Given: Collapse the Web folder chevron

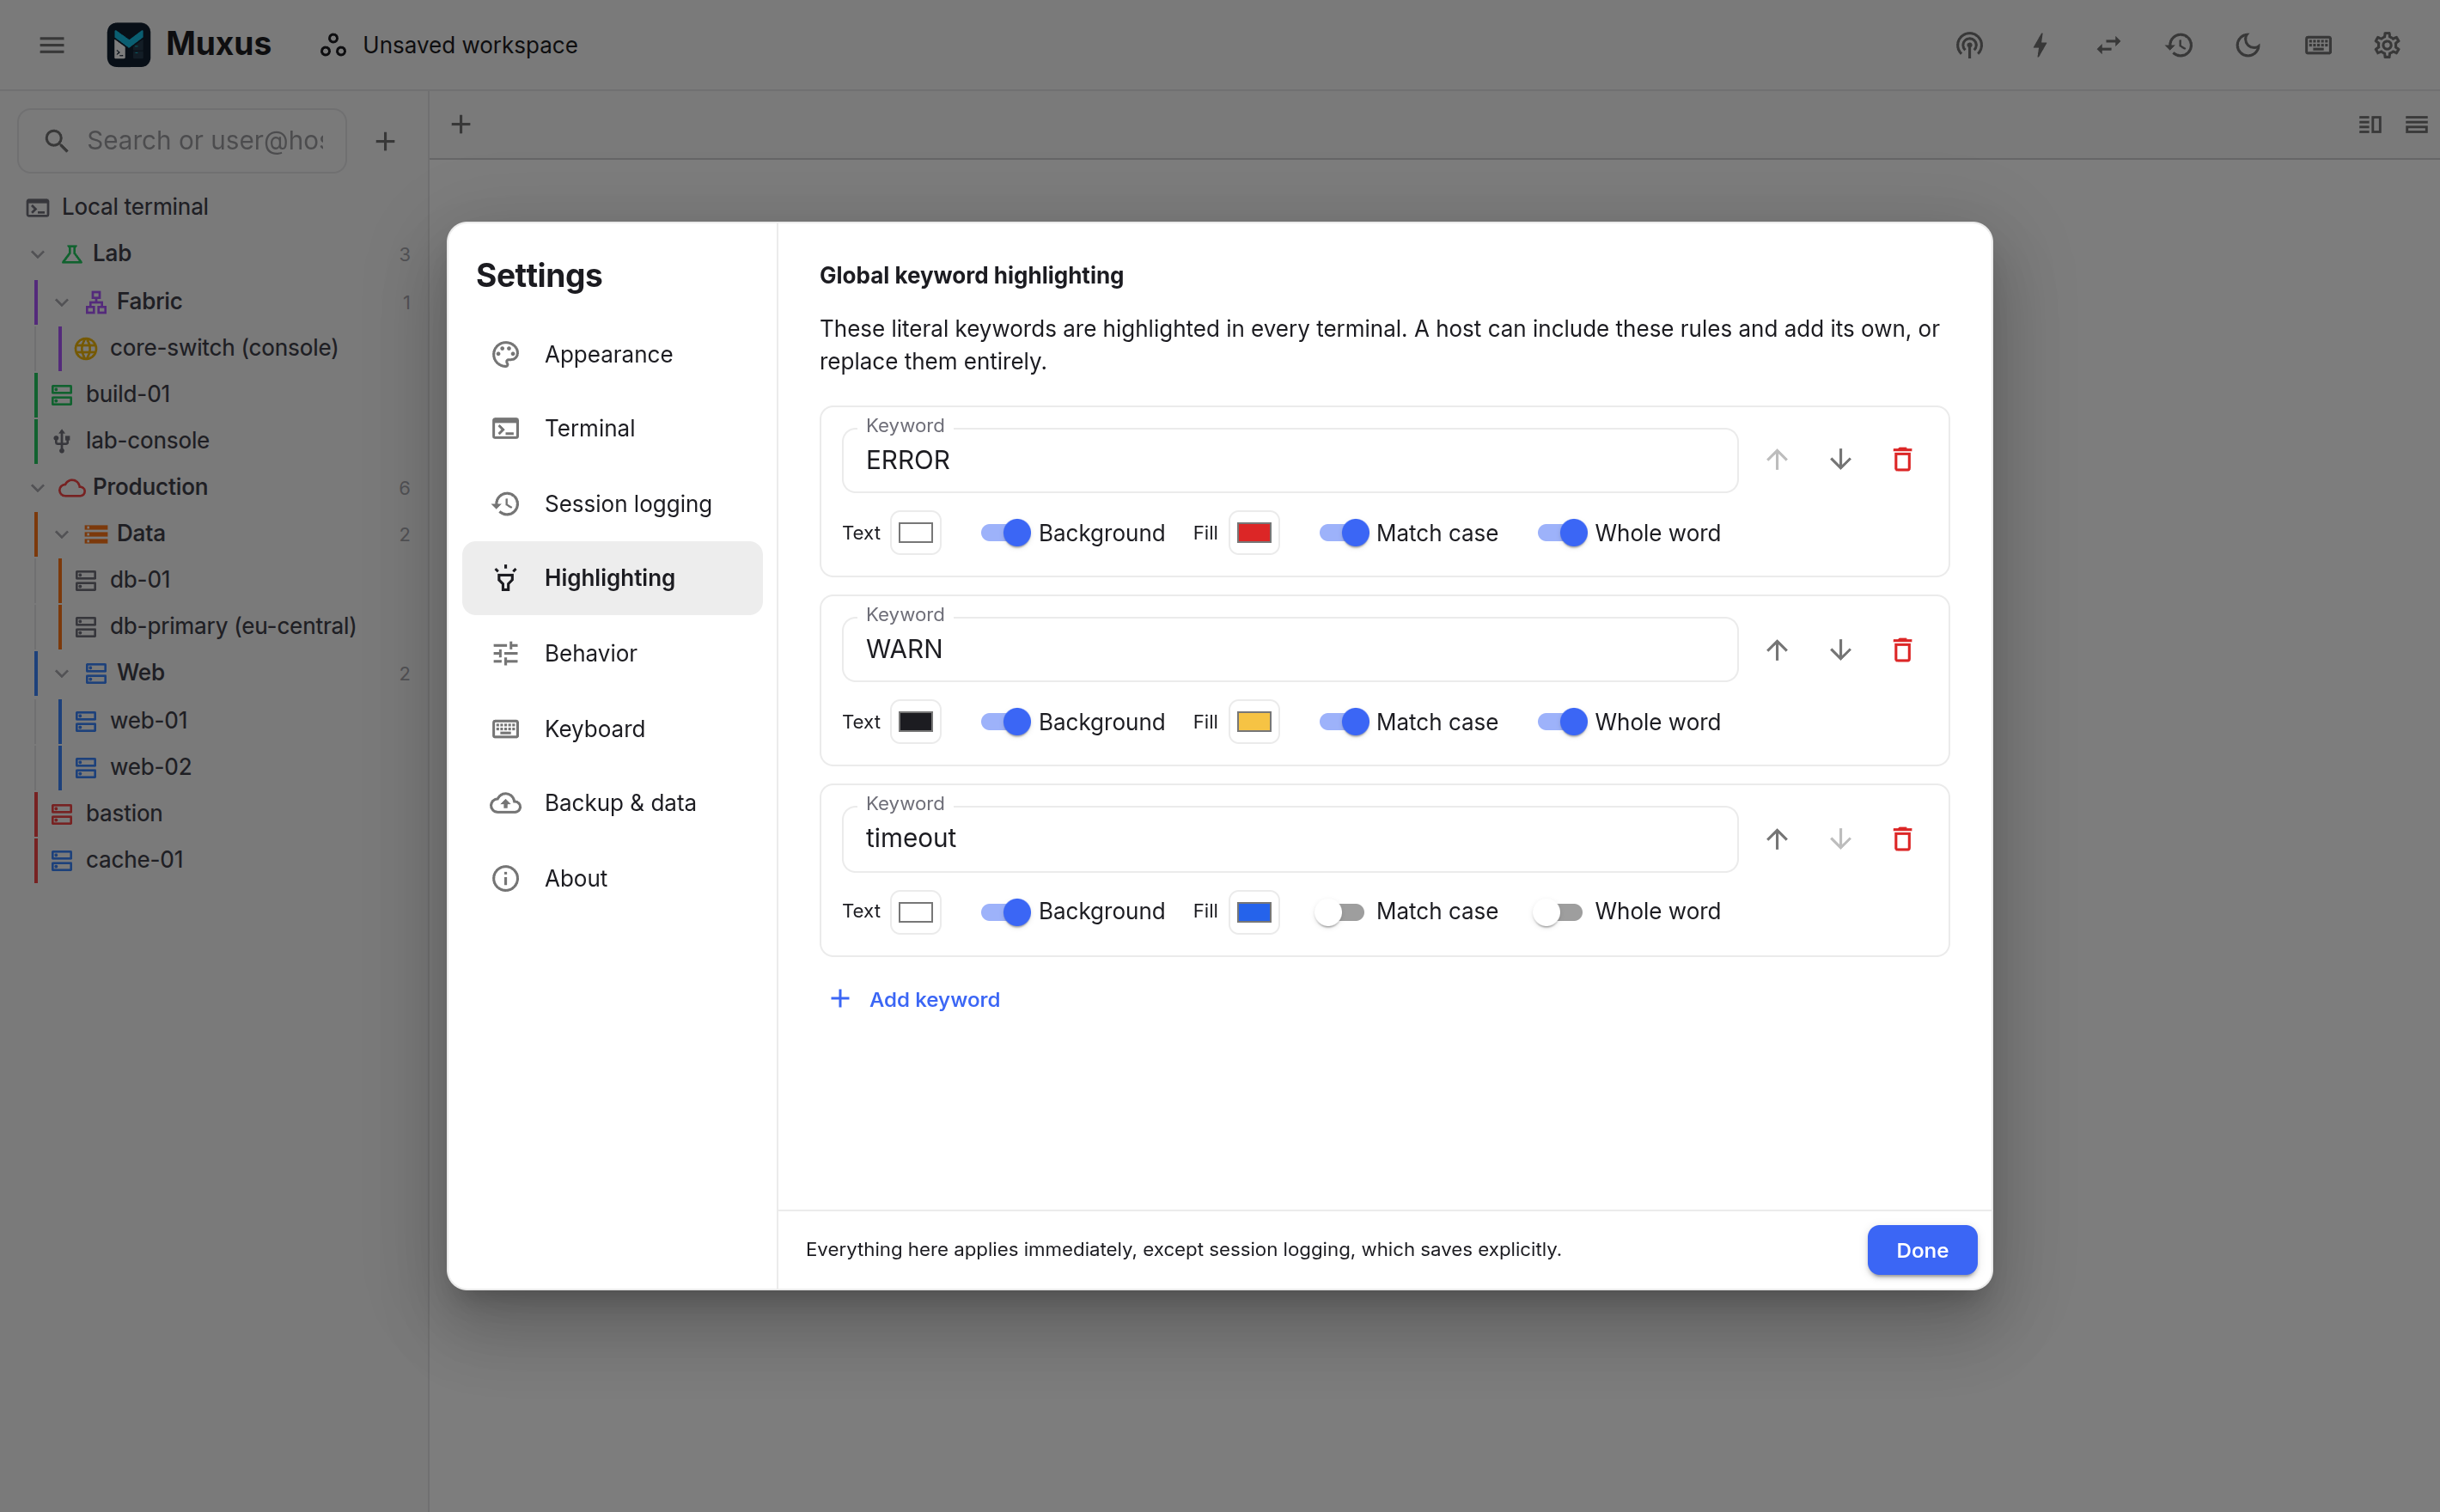Looking at the screenshot, I should click(x=62, y=673).
